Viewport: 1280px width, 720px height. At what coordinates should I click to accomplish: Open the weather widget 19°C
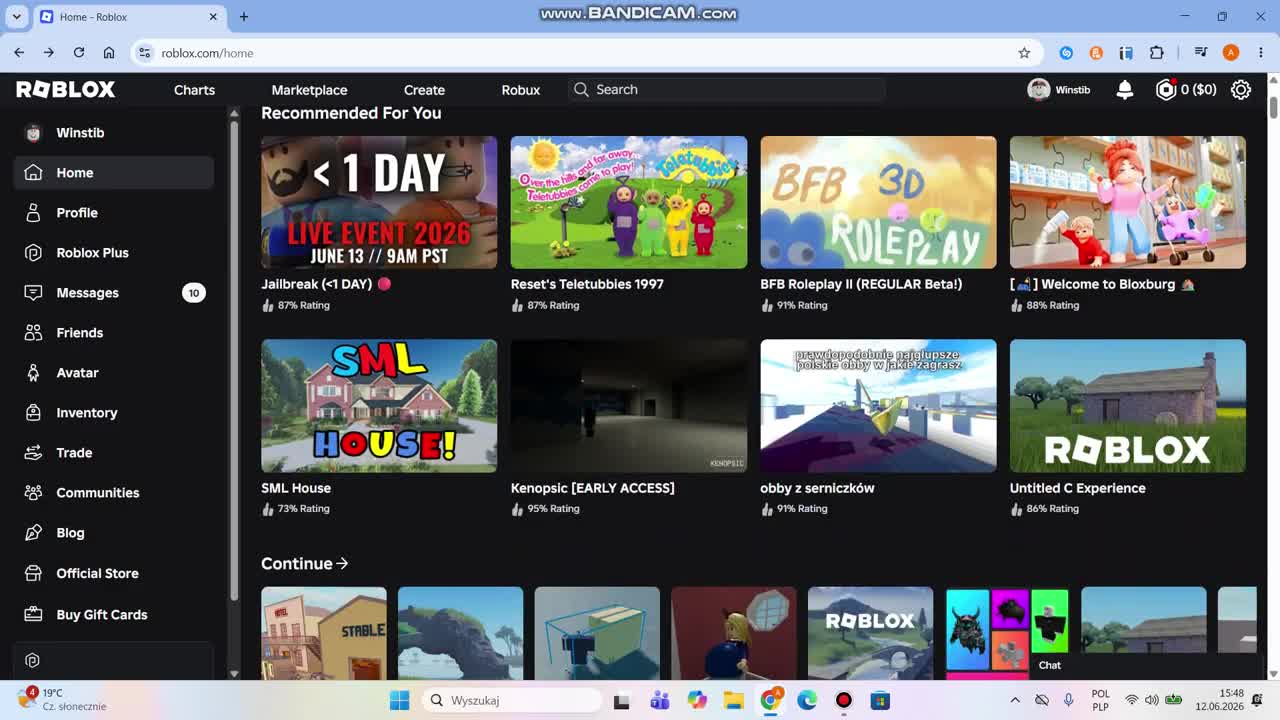[62, 700]
